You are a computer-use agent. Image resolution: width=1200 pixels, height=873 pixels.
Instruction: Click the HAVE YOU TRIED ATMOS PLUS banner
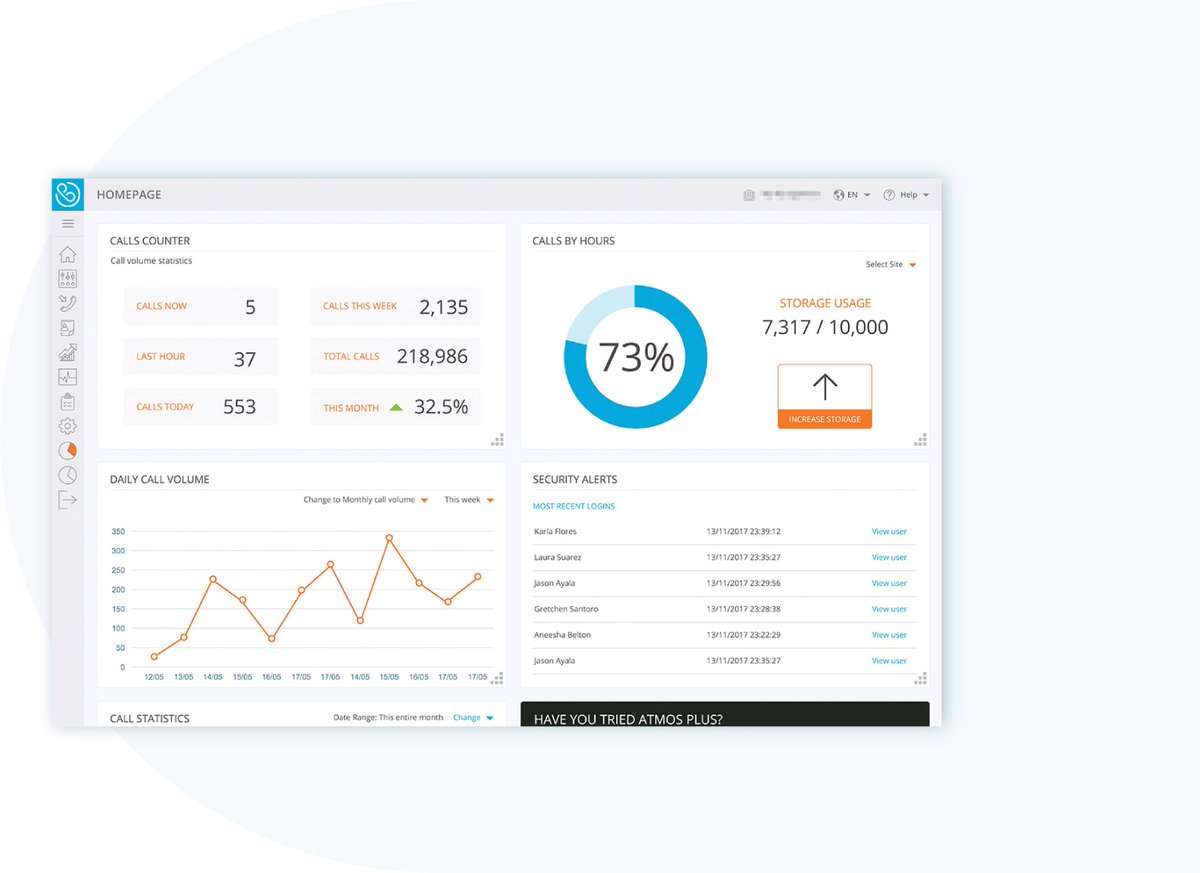click(725, 714)
